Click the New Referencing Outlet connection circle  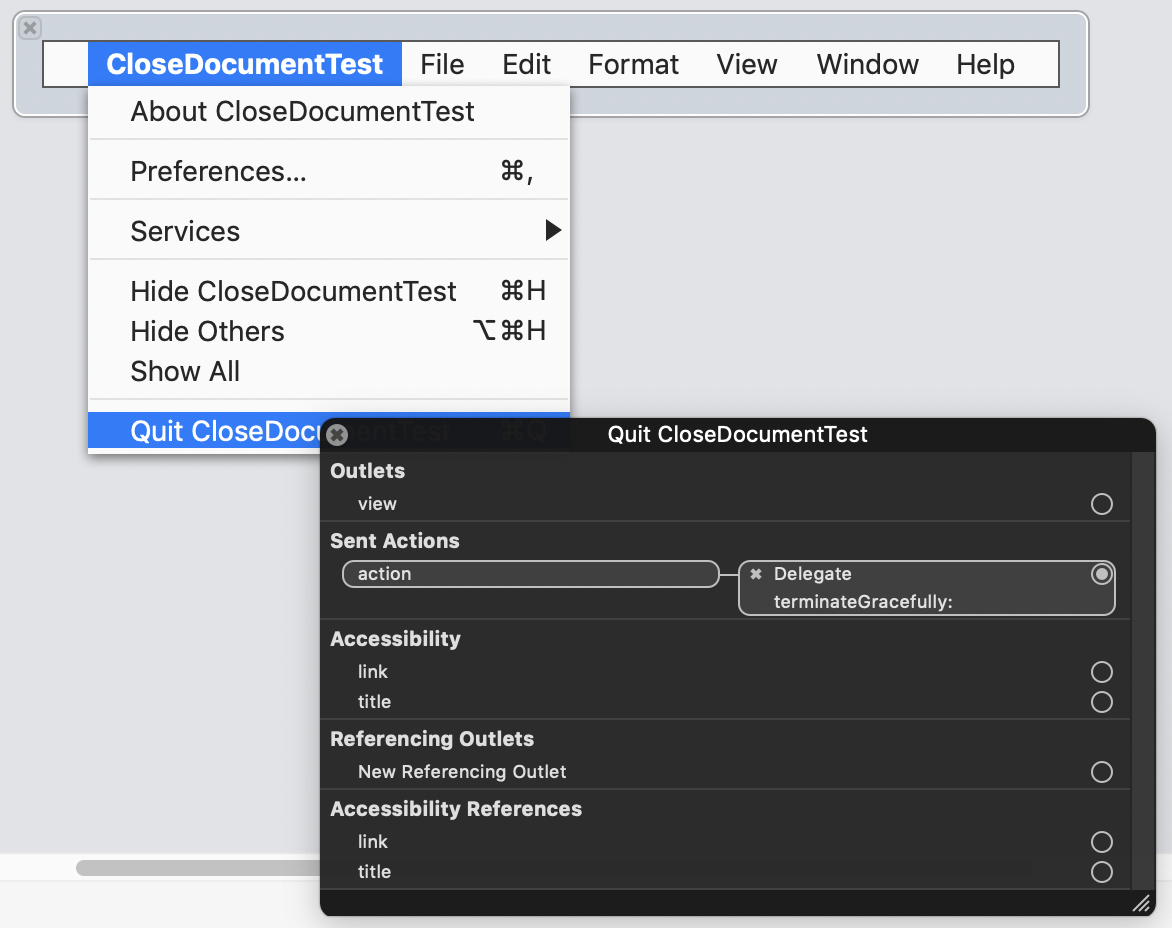tap(1101, 772)
